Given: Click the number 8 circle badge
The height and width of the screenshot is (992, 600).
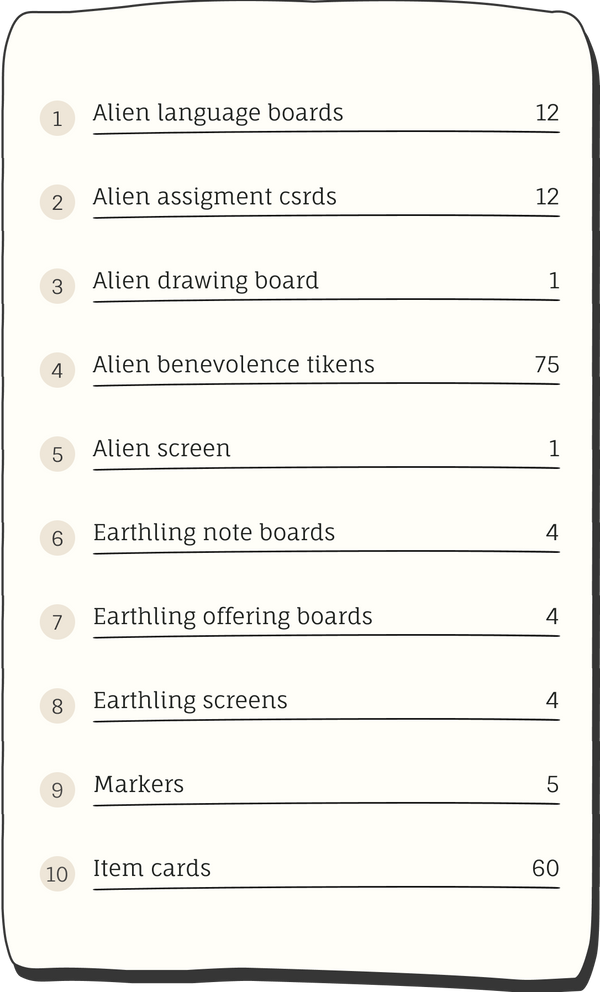Looking at the screenshot, I should (57, 706).
